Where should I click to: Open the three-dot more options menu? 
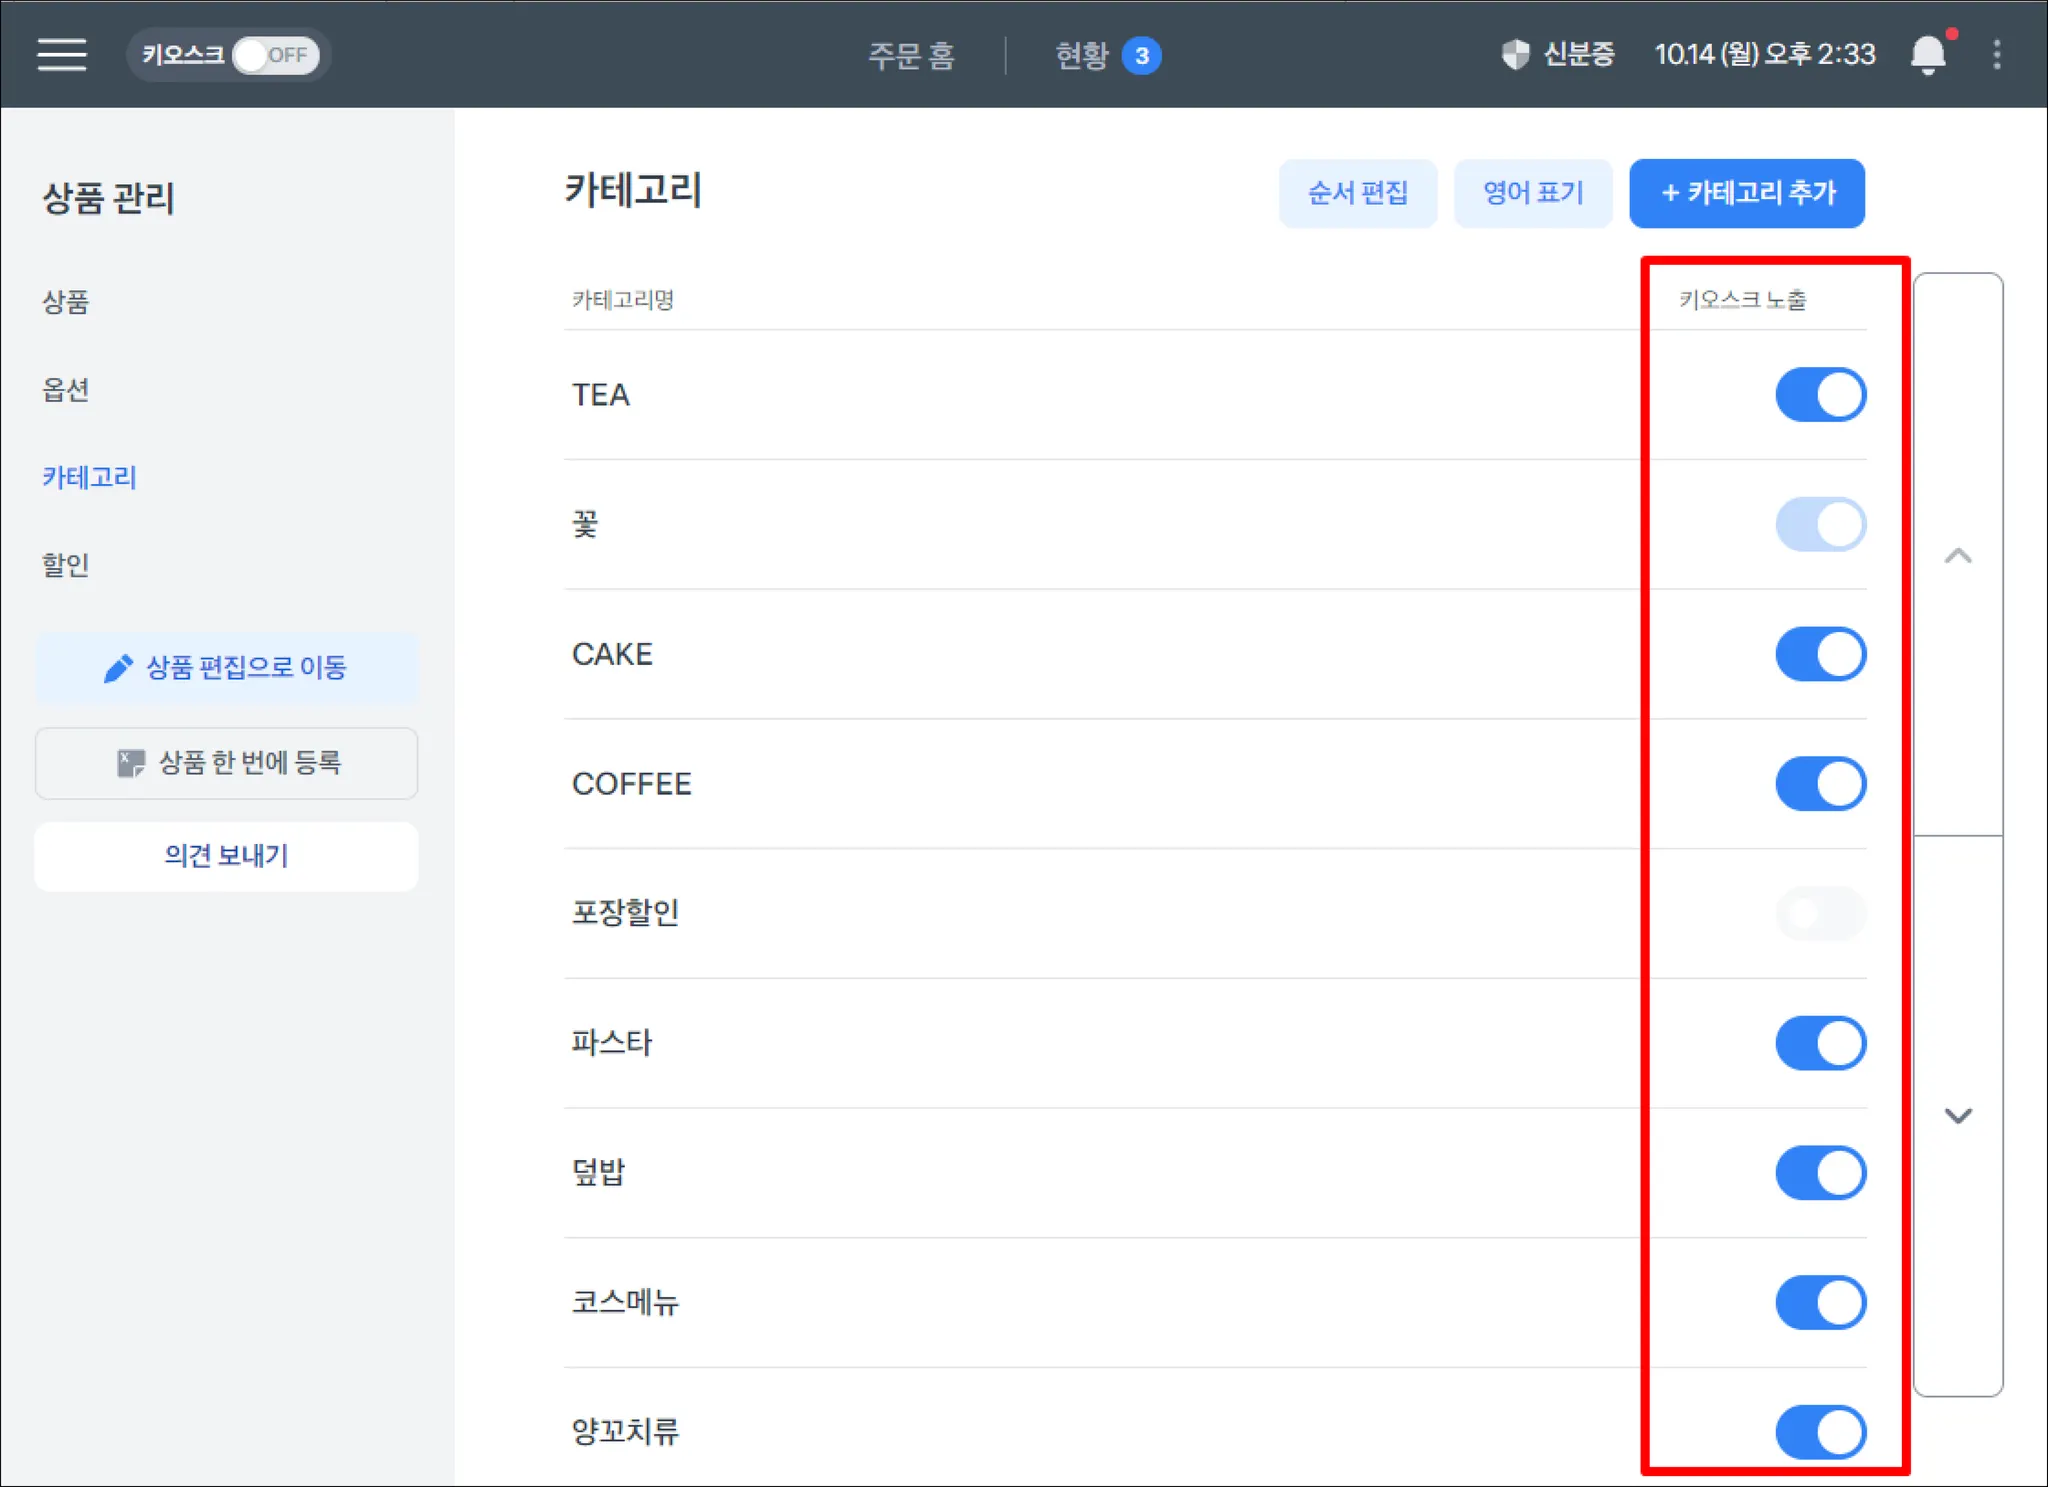(1997, 54)
